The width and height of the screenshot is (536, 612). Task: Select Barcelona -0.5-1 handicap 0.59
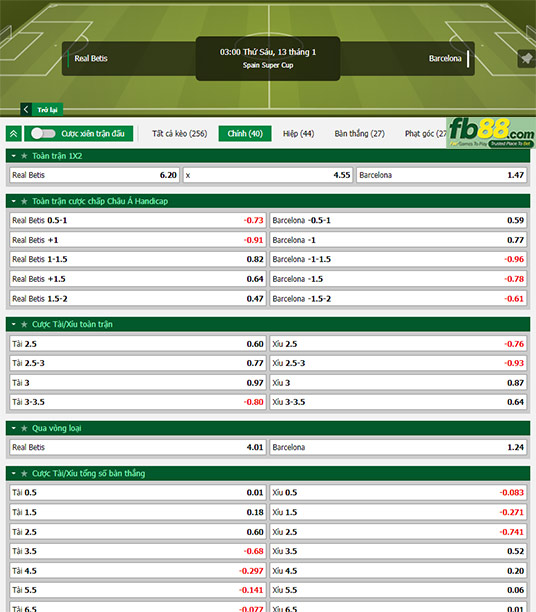398,220
